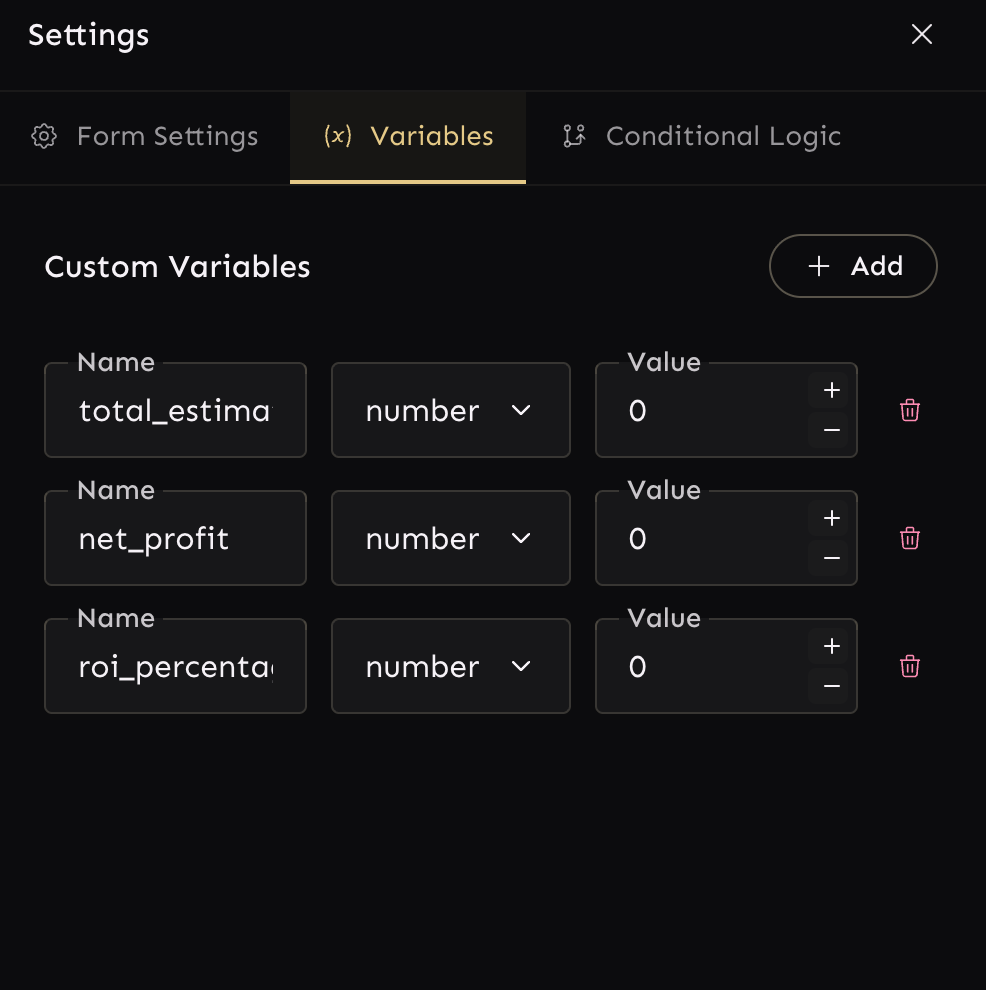Increment the roi_percentage value with plus
The height and width of the screenshot is (990, 986).
click(831, 647)
